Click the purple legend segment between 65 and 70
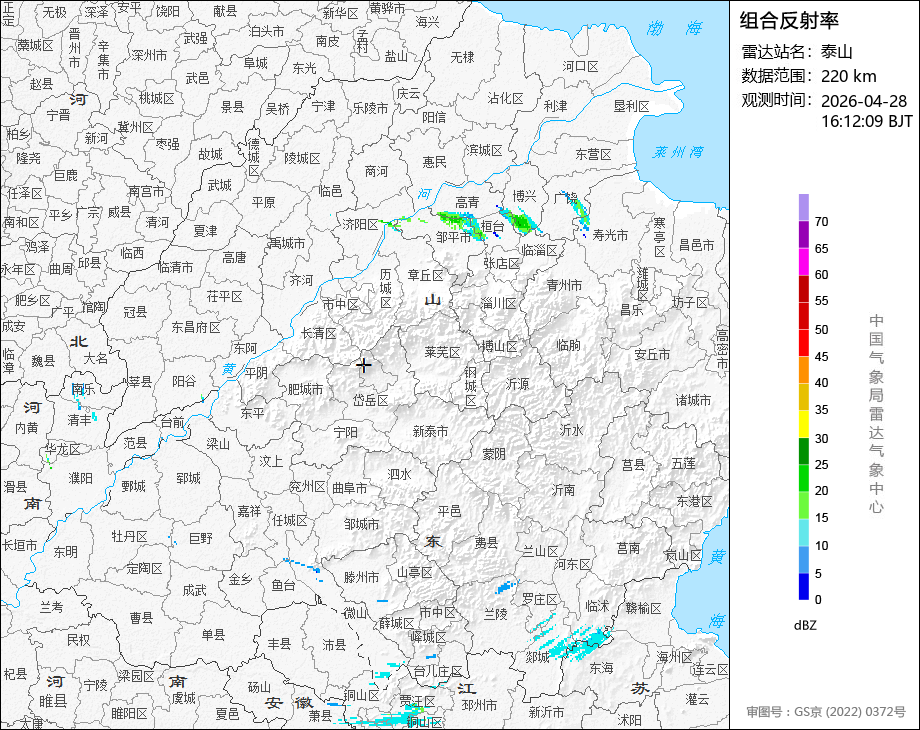The width and height of the screenshot is (920, 730). tap(804, 234)
